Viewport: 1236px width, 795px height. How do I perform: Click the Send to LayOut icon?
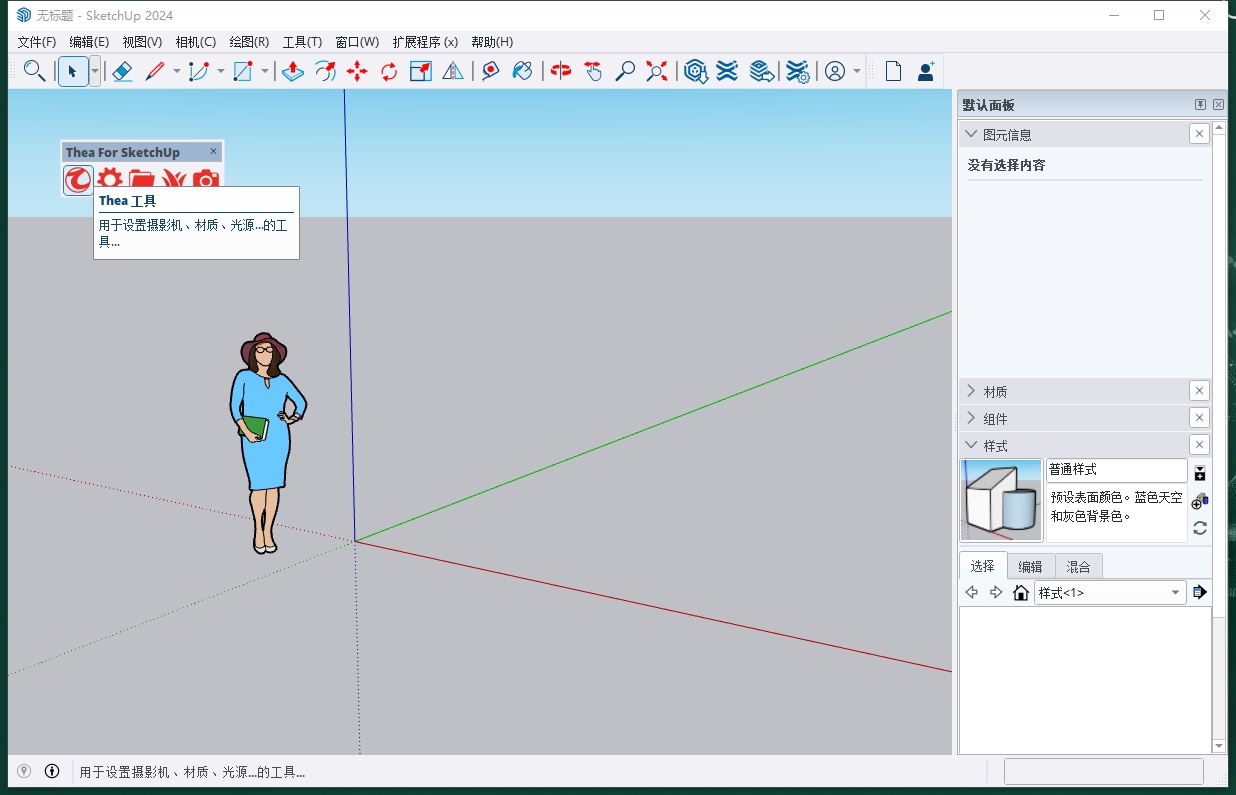[762, 71]
